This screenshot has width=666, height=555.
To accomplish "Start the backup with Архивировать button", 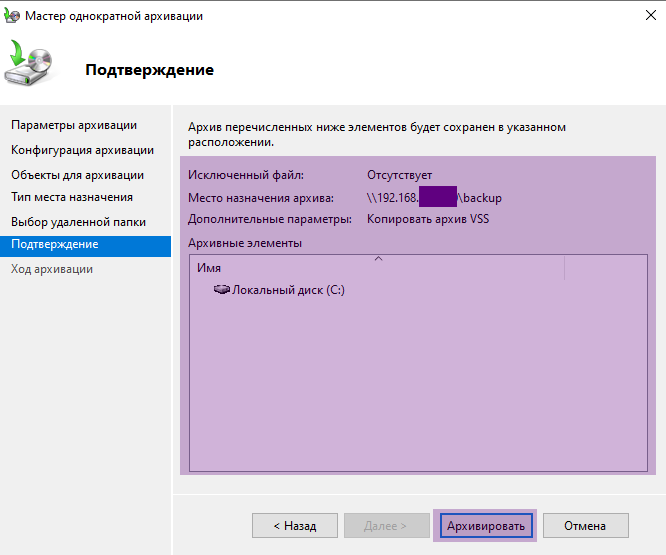I will (486, 526).
